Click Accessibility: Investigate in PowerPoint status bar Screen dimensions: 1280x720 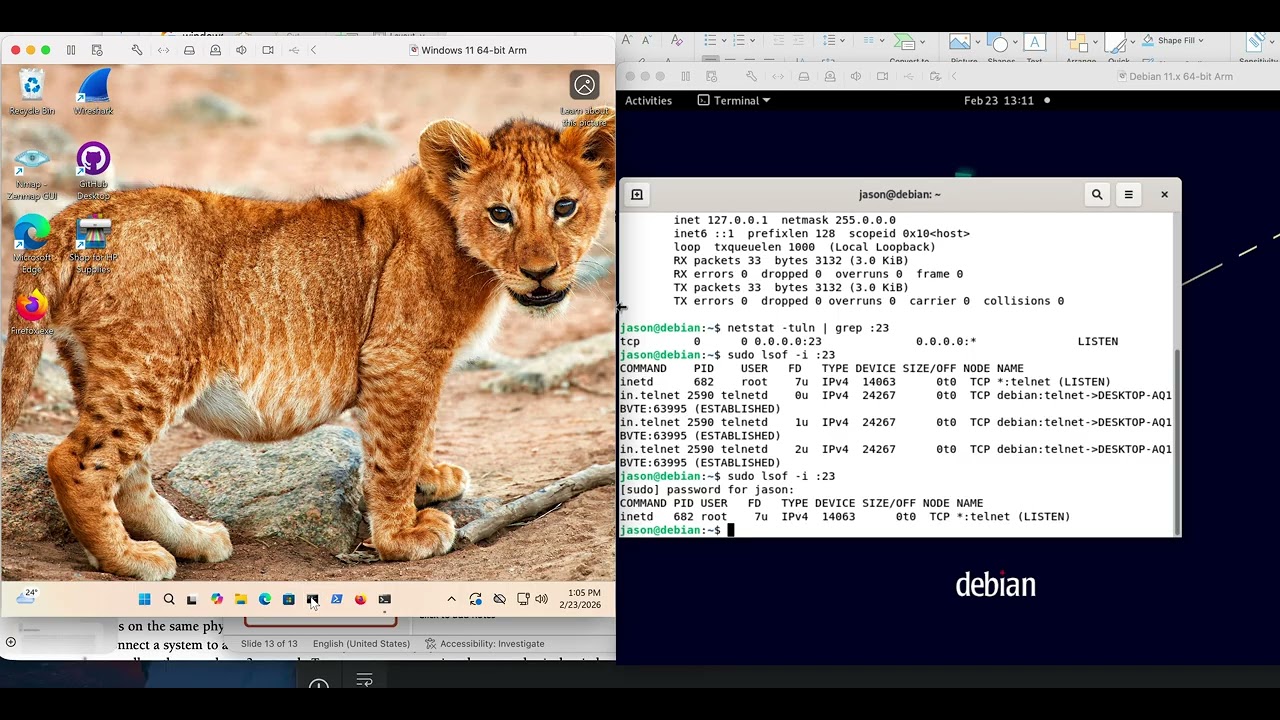point(485,644)
